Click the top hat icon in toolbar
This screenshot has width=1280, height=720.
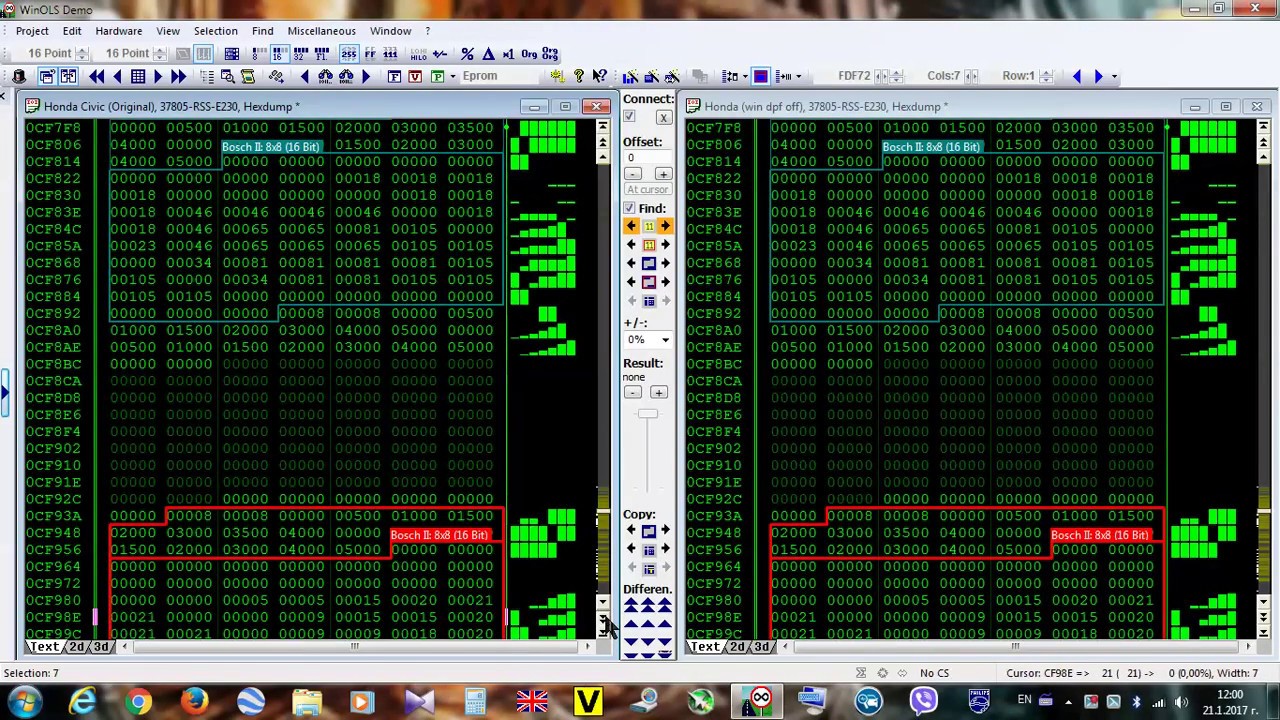(19, 76)
